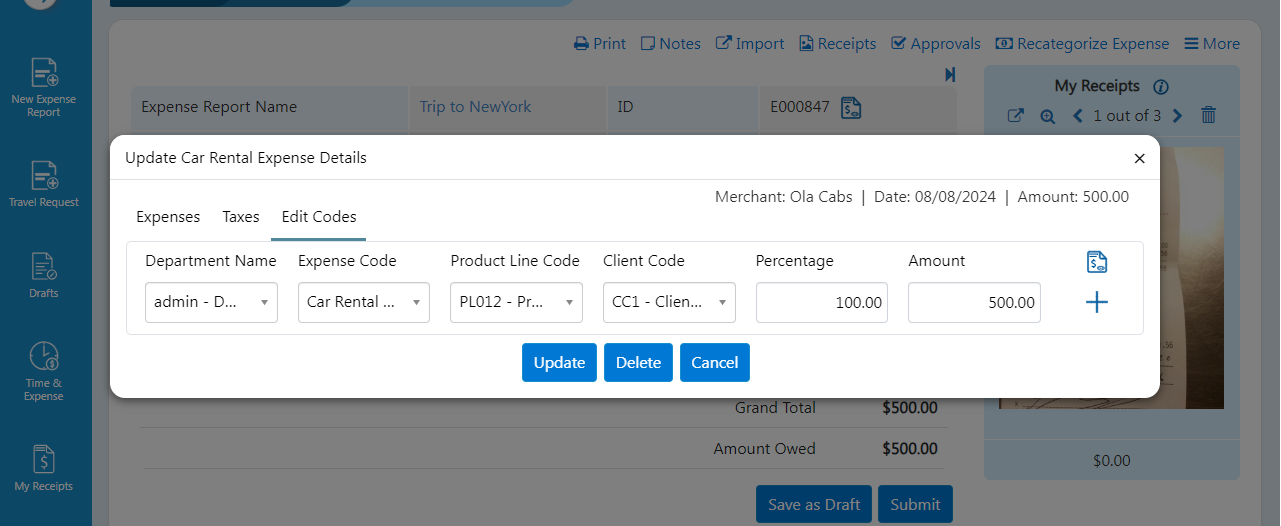The image size is (1281, 526).
Task: Close the Update Car Rental dialog
Action: (1139, 158)
